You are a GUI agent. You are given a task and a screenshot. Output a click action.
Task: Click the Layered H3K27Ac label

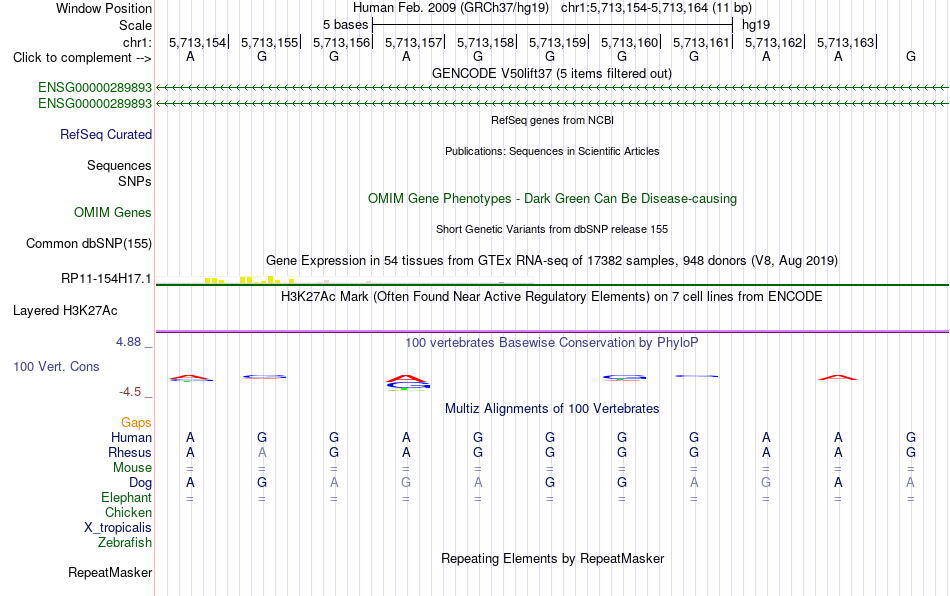coord(65,311)
